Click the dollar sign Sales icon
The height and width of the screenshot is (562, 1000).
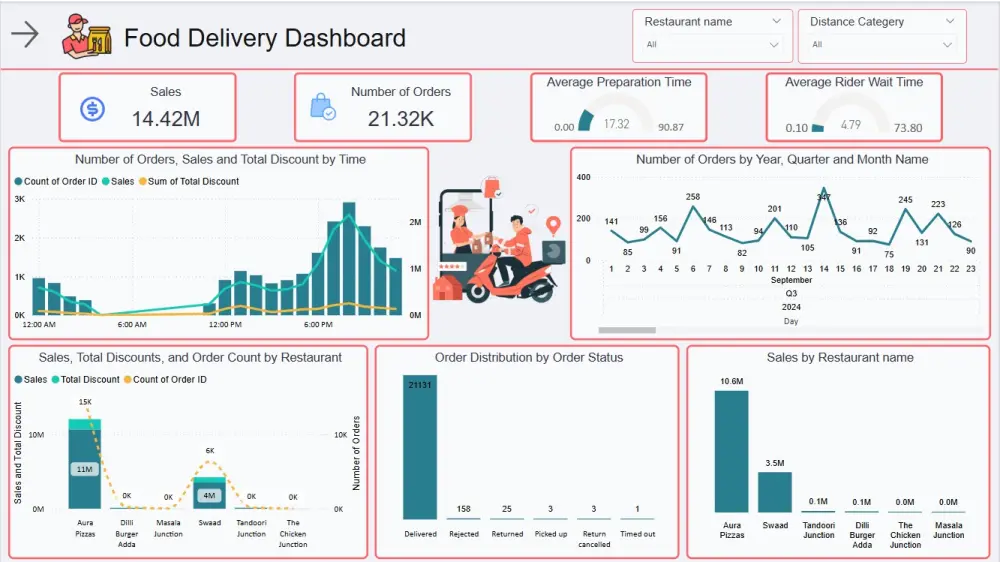point(92,109)
